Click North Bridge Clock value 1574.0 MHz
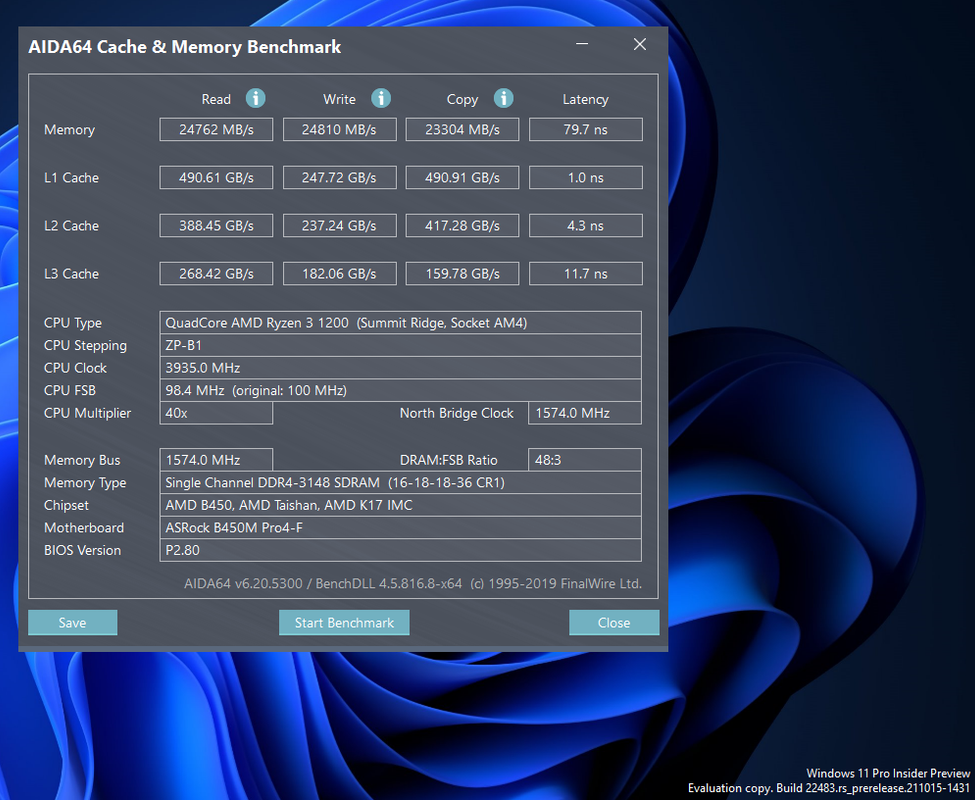Screen dimensions: 975x800 (585, 413)
